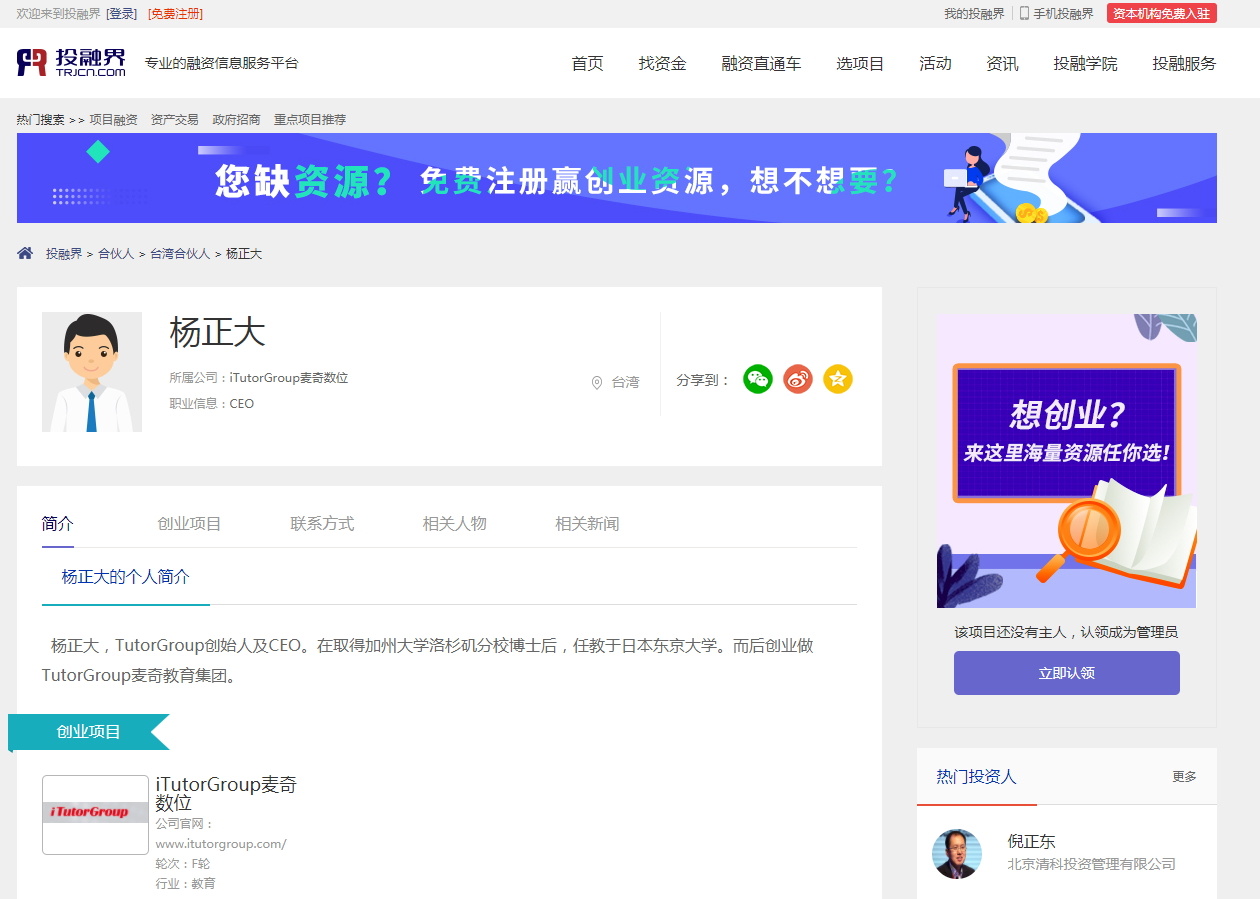Image resolution: width=1260 pixels, height=899 pixels.
Task: Click the home icon in breadcrumb
Action: pos(25,253)
